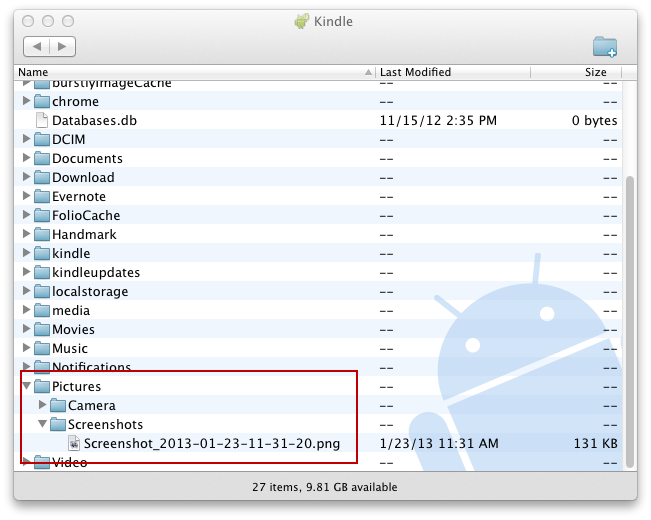Sort by the Name column header
The height and width of the screenshot is (520, 651).
click(x=190, y=72)
